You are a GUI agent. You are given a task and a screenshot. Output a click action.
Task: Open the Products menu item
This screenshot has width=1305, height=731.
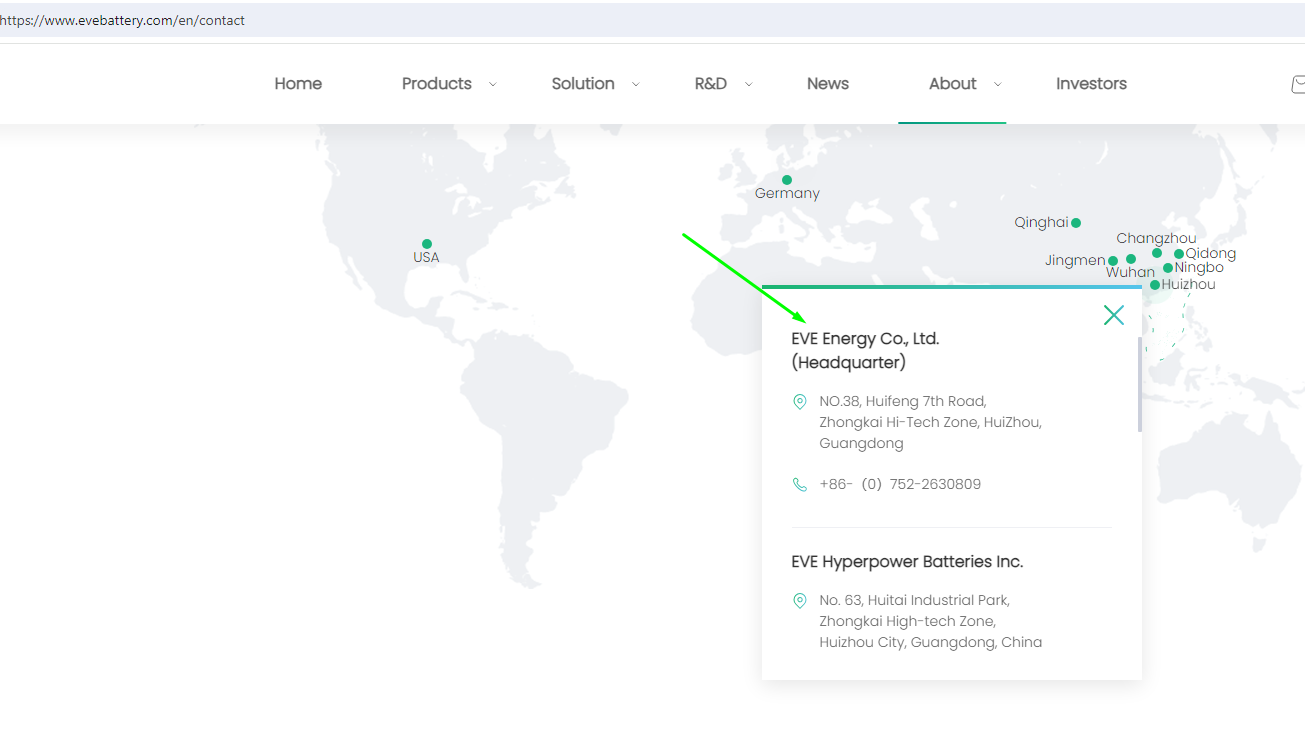point(437,84)
